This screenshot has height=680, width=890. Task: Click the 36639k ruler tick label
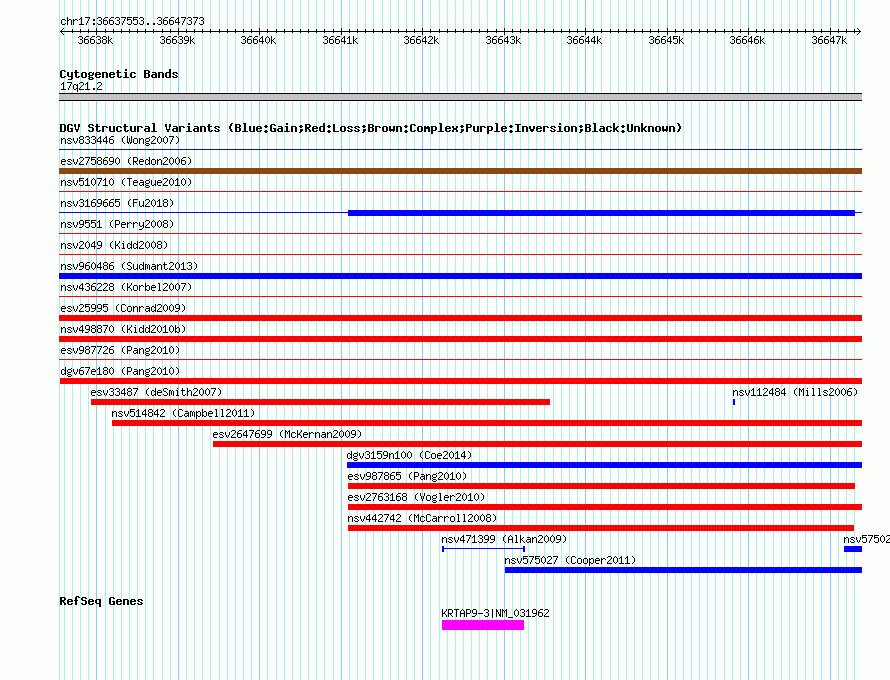[x=177, y=40]
